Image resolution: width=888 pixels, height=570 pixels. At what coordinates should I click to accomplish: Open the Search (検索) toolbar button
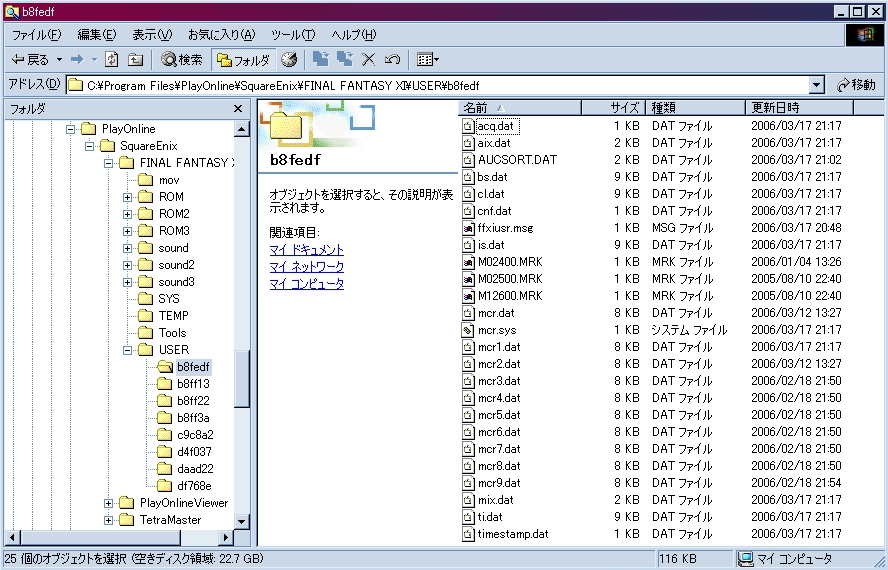pos(181,59)
